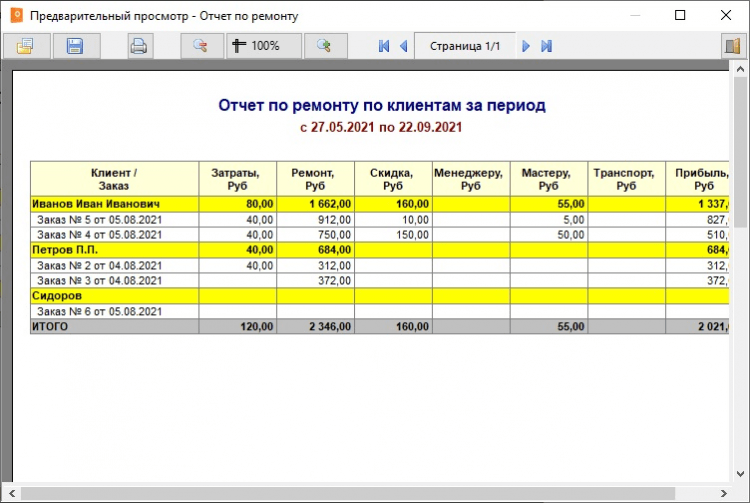
Task: Click order 4 discount "150,00"
Action: click(412, 235)
